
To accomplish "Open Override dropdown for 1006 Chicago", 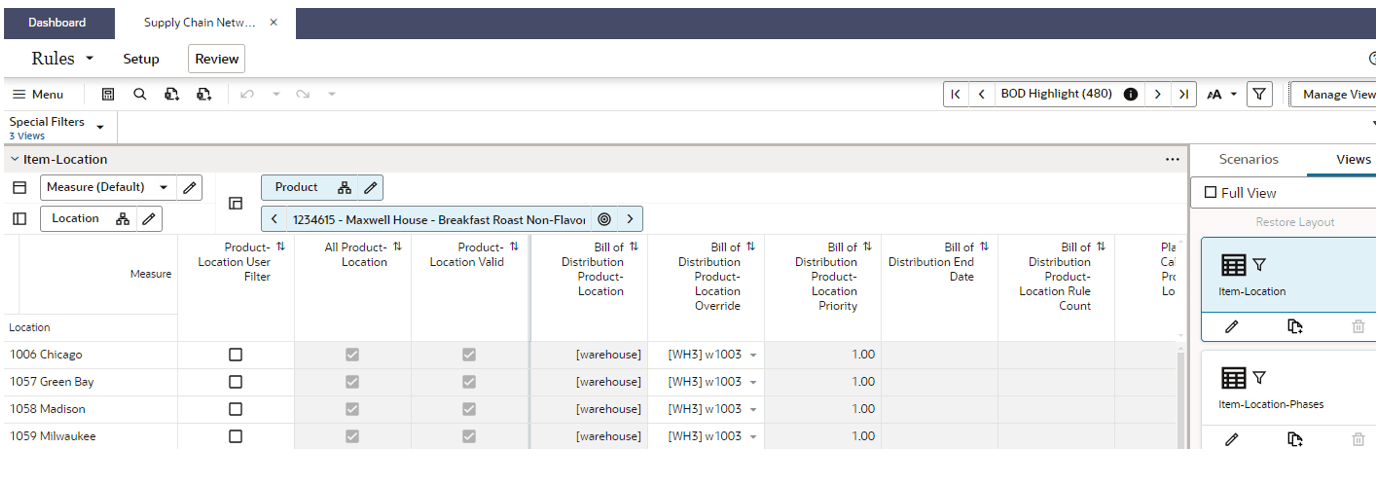I will [x=753, y=355].
